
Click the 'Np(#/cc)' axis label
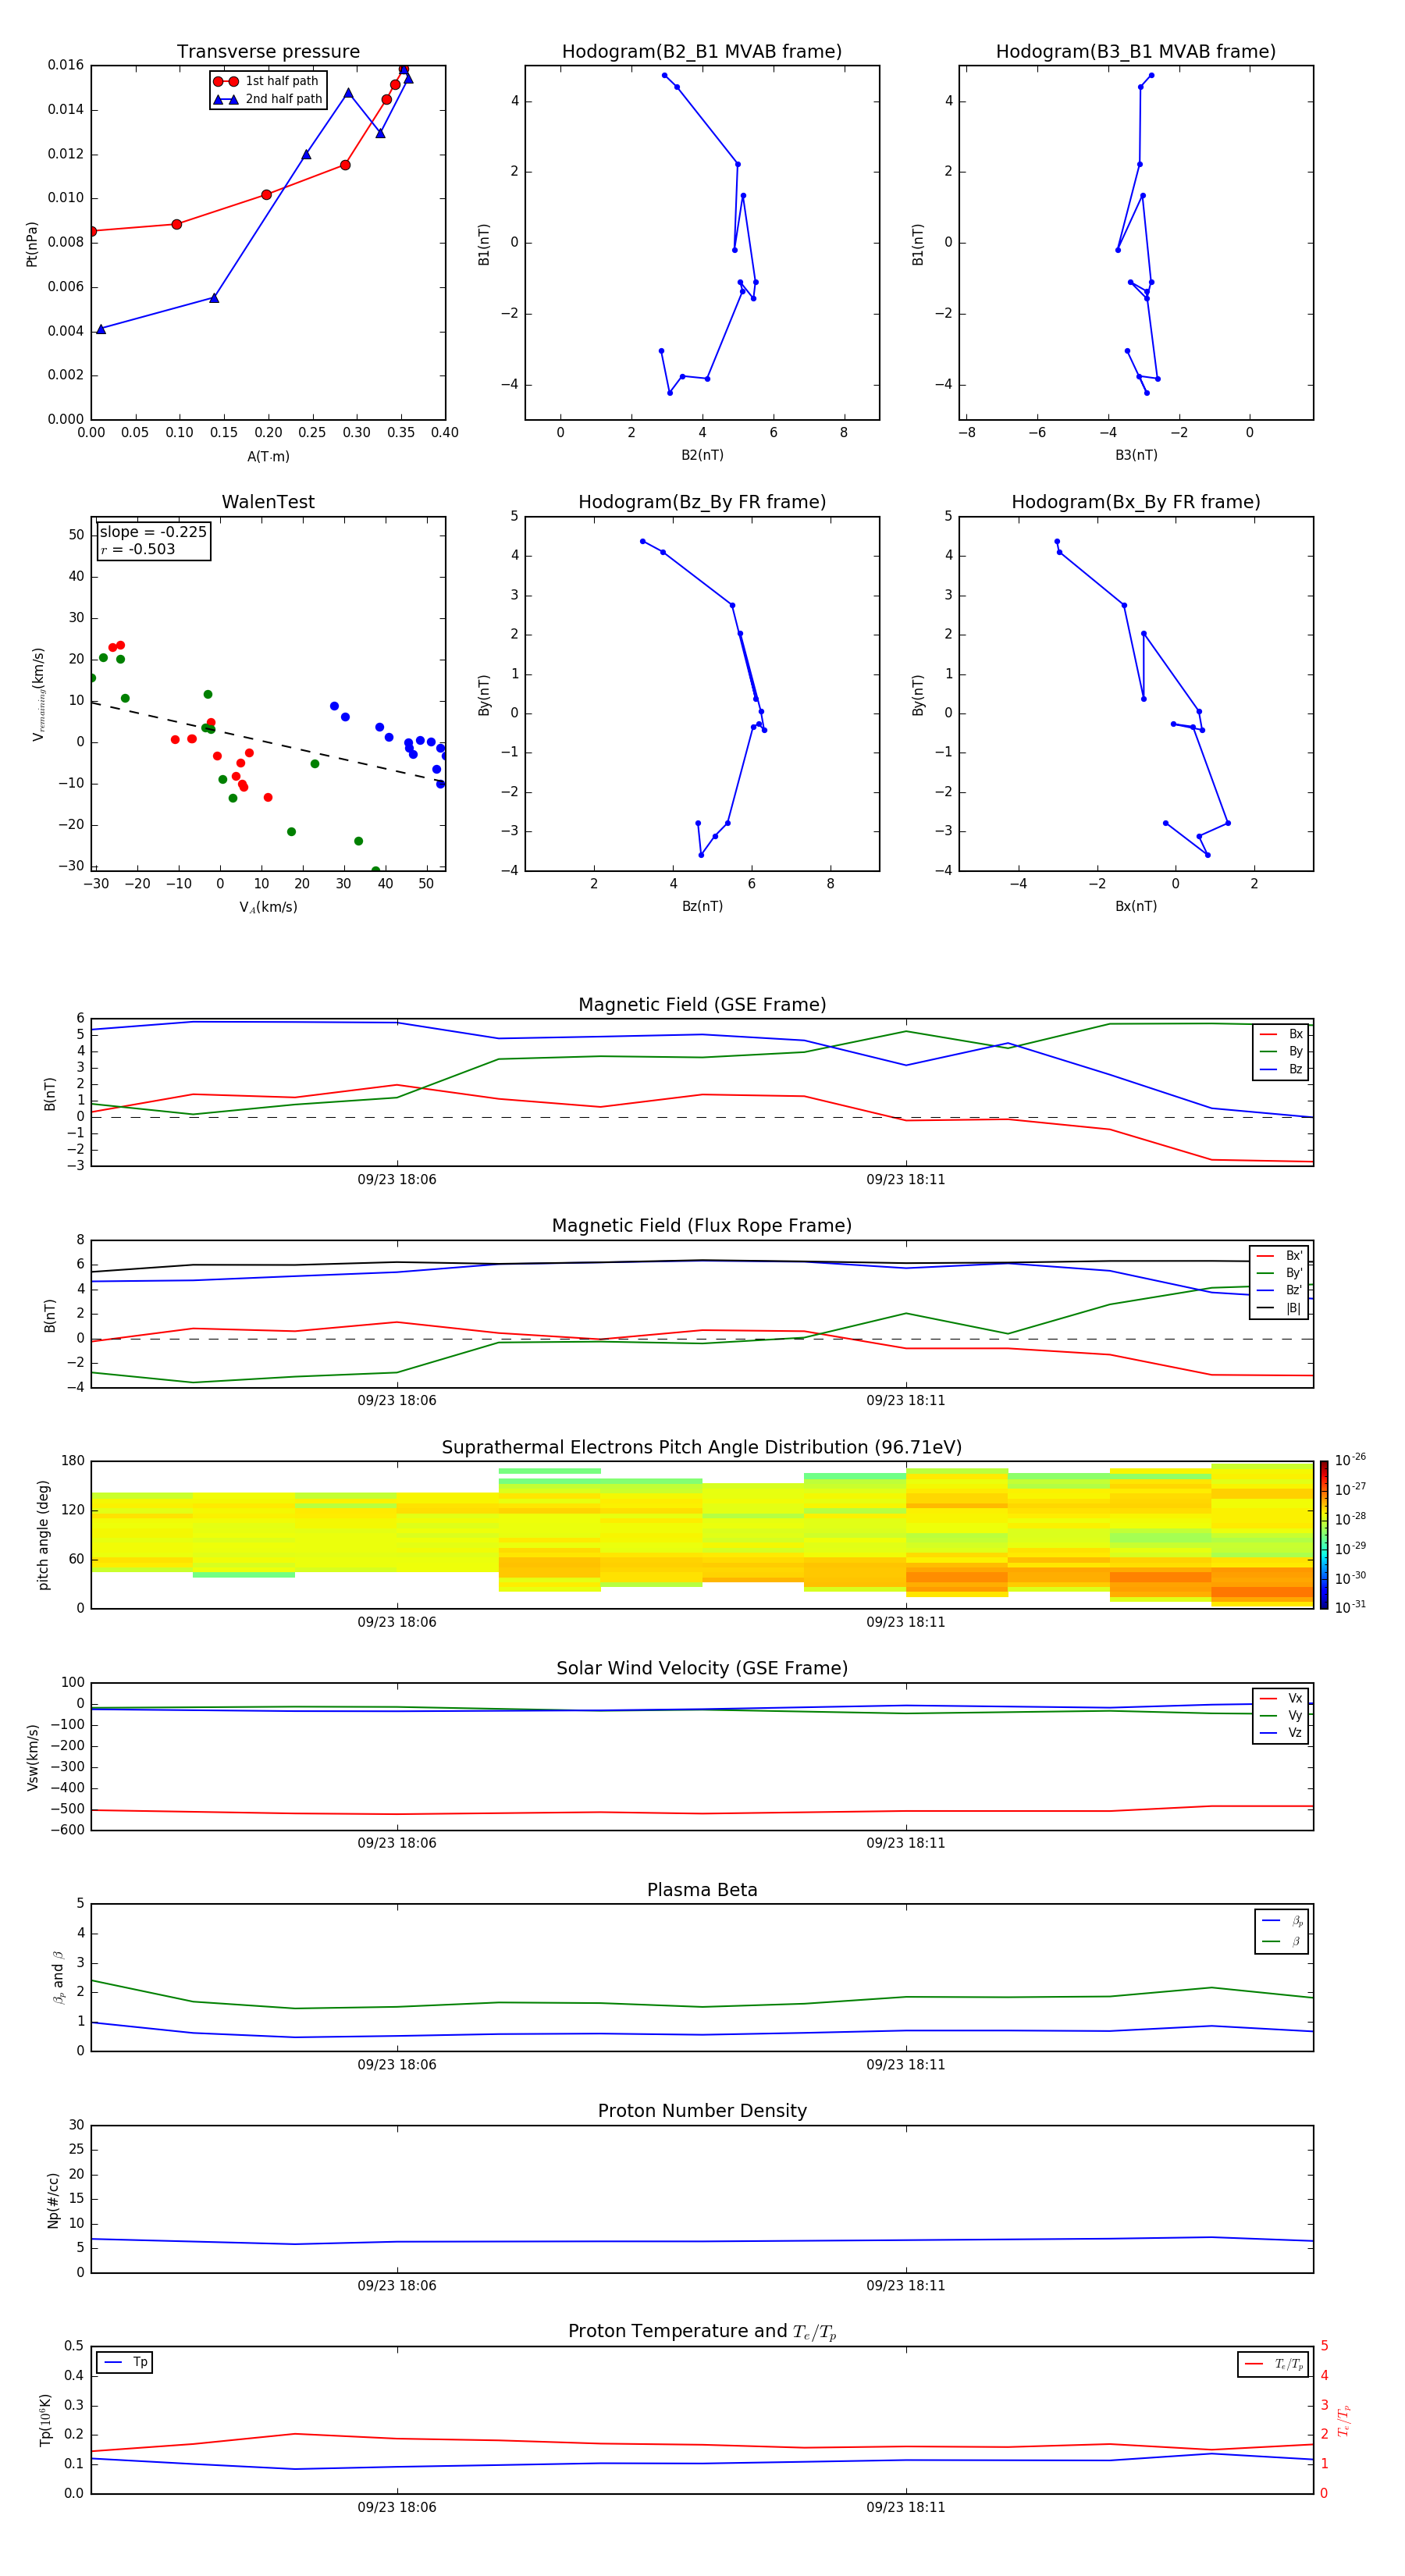(x=53, y=2200)
